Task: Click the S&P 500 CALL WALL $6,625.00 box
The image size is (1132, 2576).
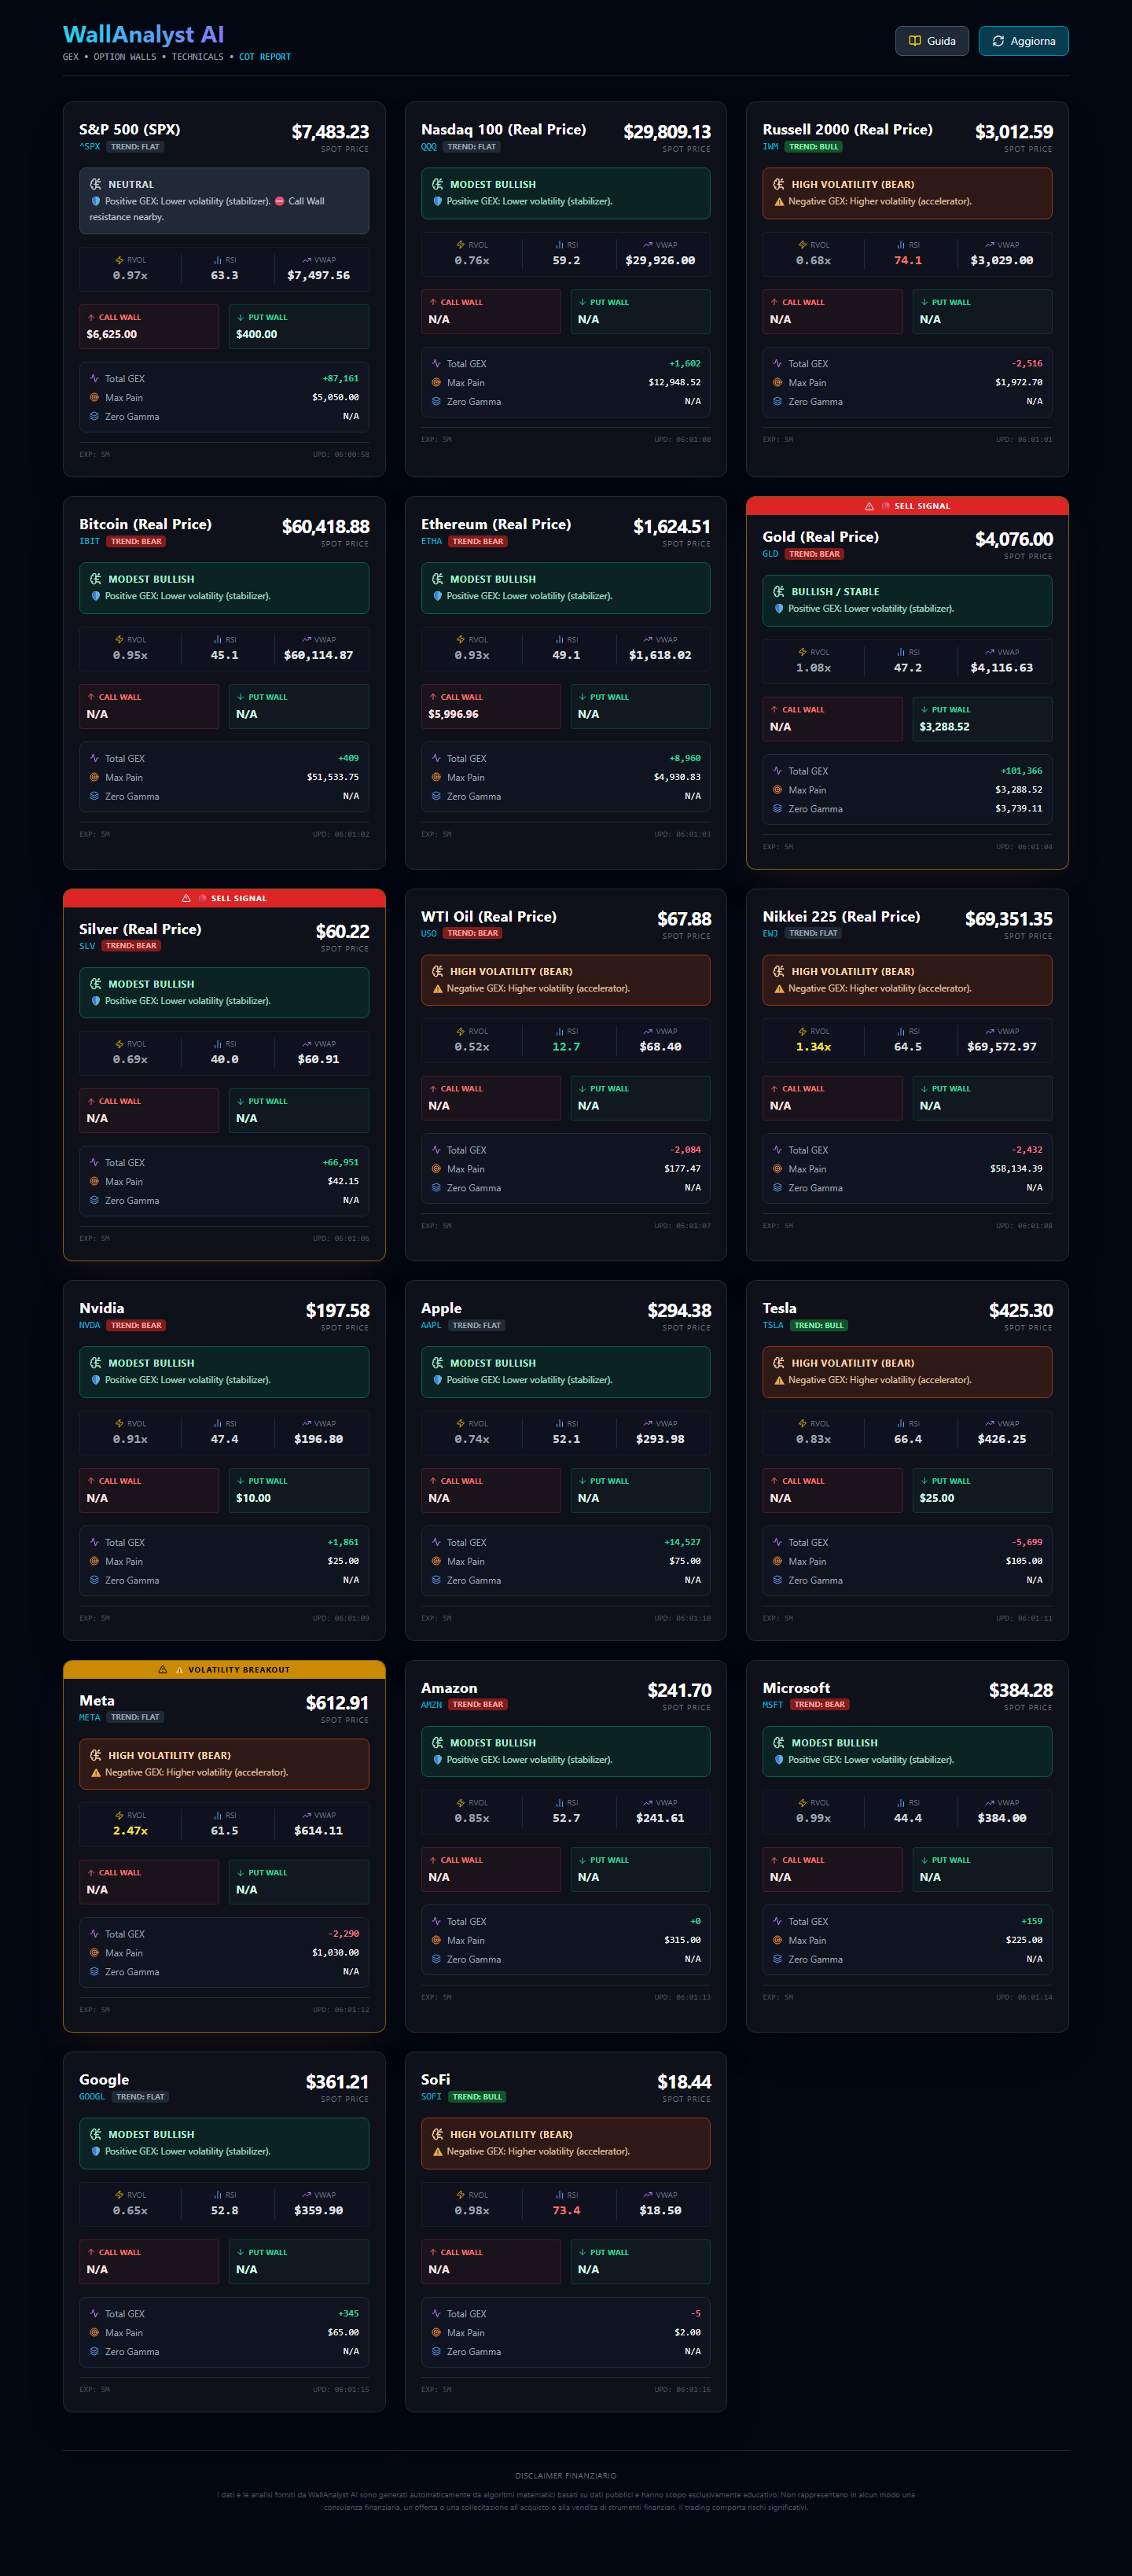Action: click(x=149, y=326)
